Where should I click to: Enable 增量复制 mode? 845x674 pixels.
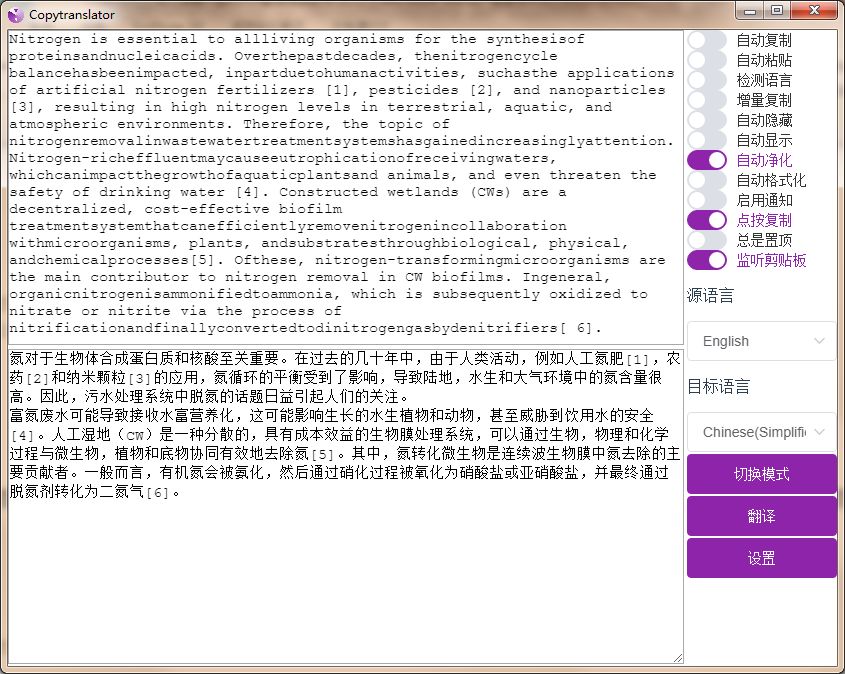pyautogui.click(x=706, y=100)
